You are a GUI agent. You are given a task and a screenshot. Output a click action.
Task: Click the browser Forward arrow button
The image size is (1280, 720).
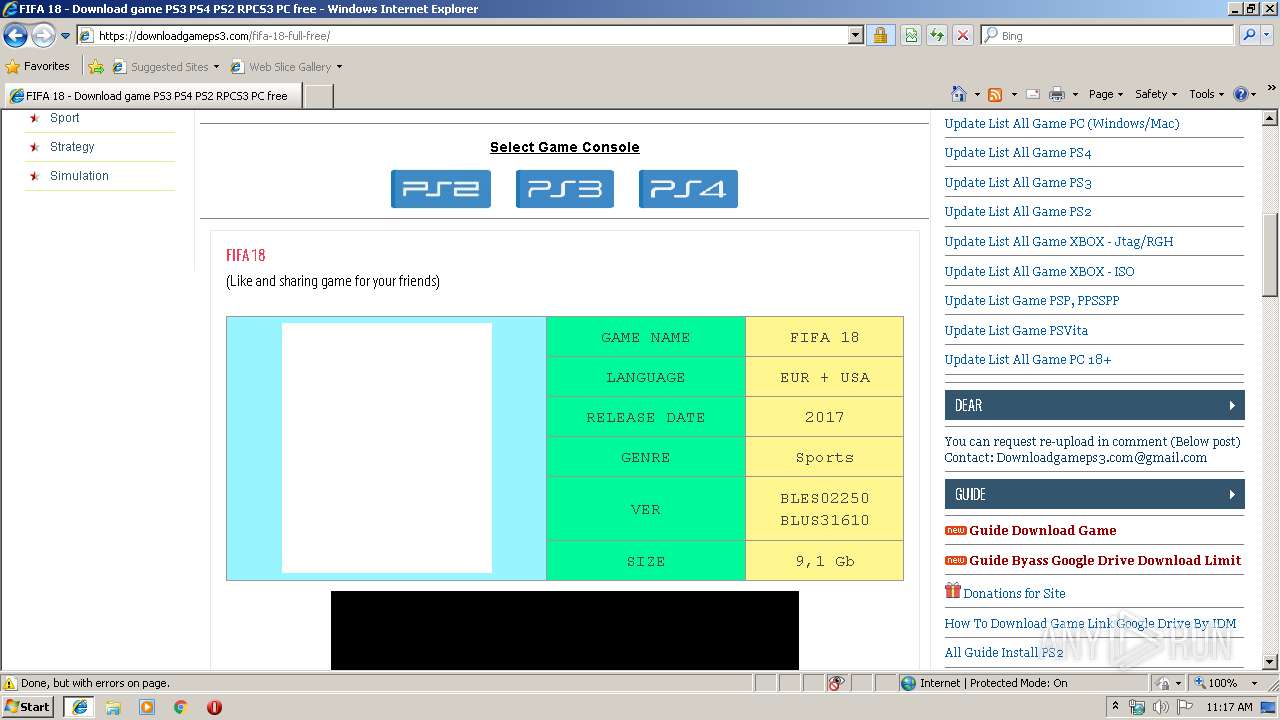click(x=43, y=35)
